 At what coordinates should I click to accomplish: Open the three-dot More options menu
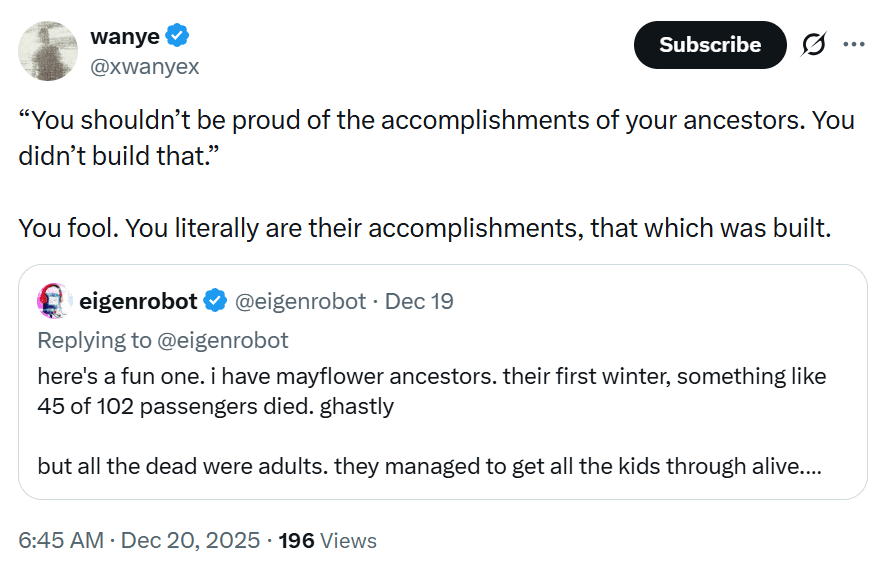point(854,44)
